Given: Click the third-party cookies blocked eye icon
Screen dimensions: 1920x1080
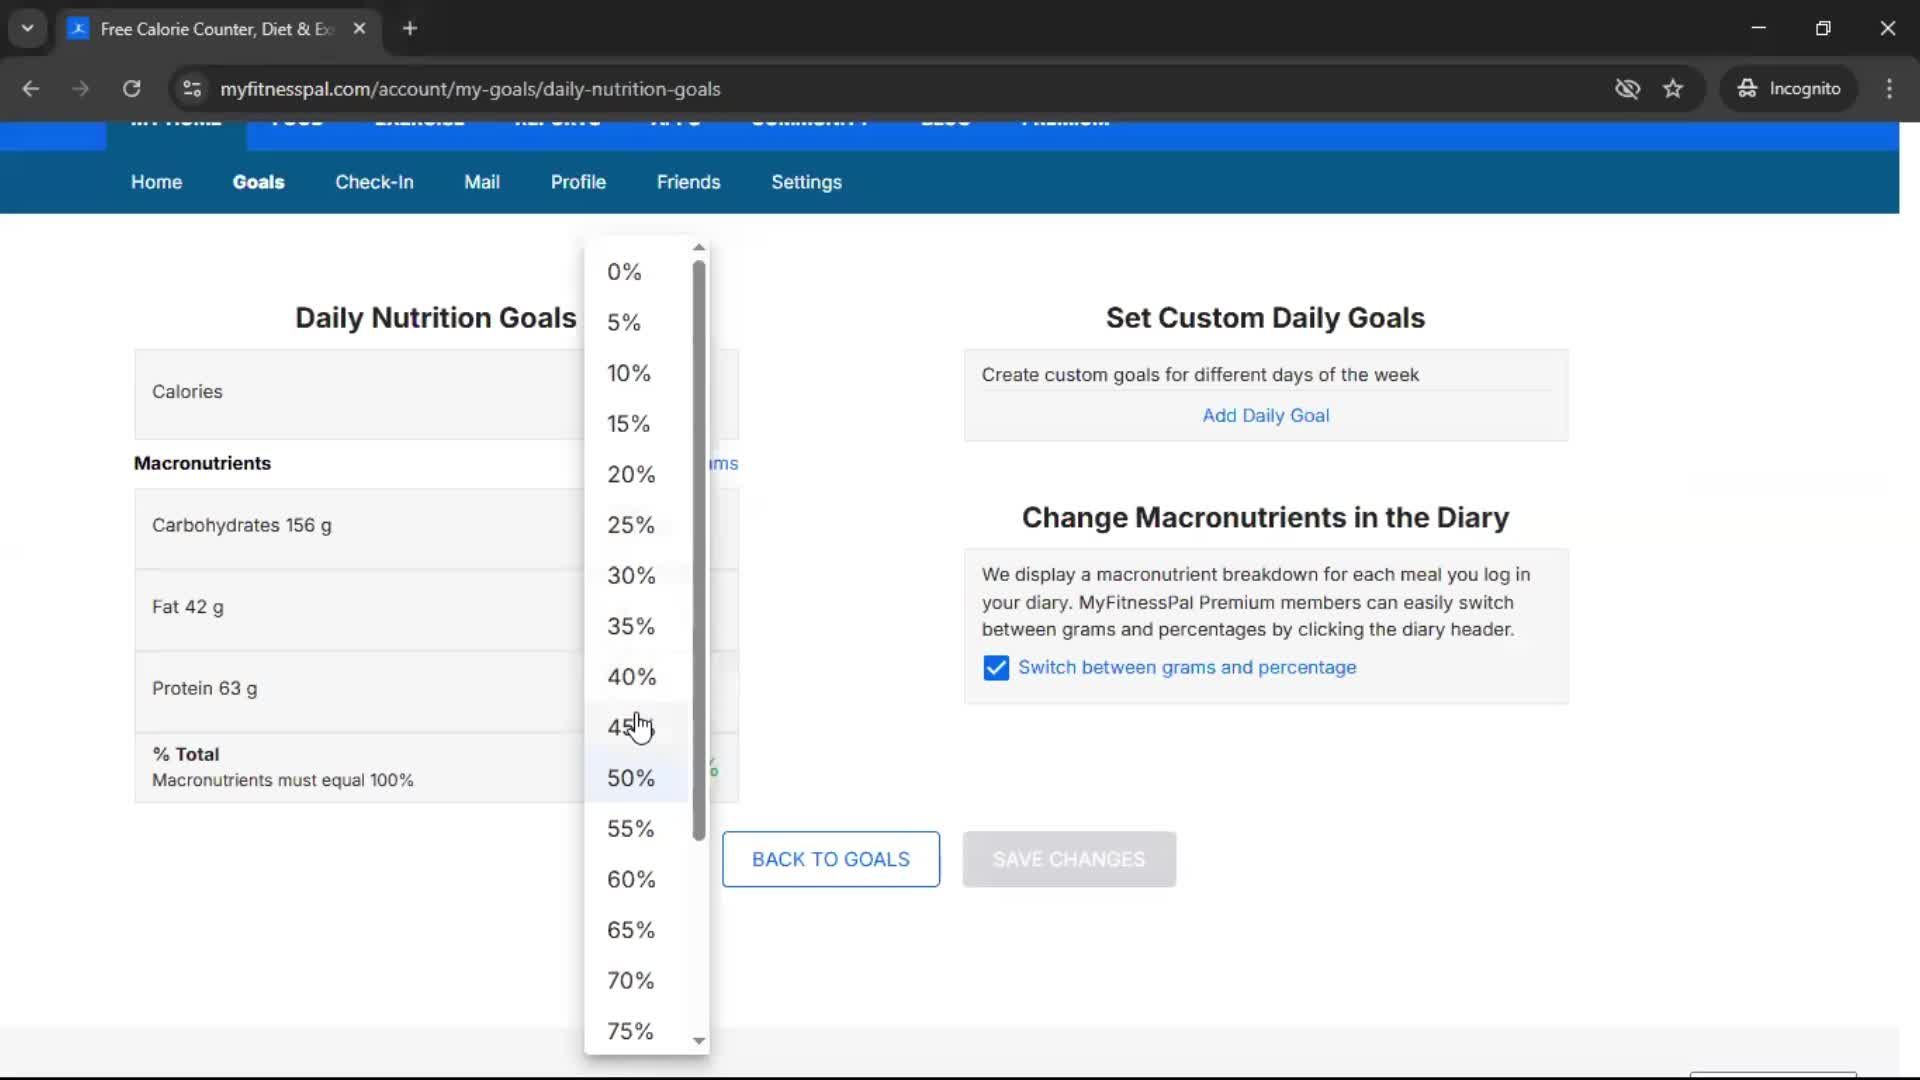Looking at the screenshot, I should [1627, 89].
